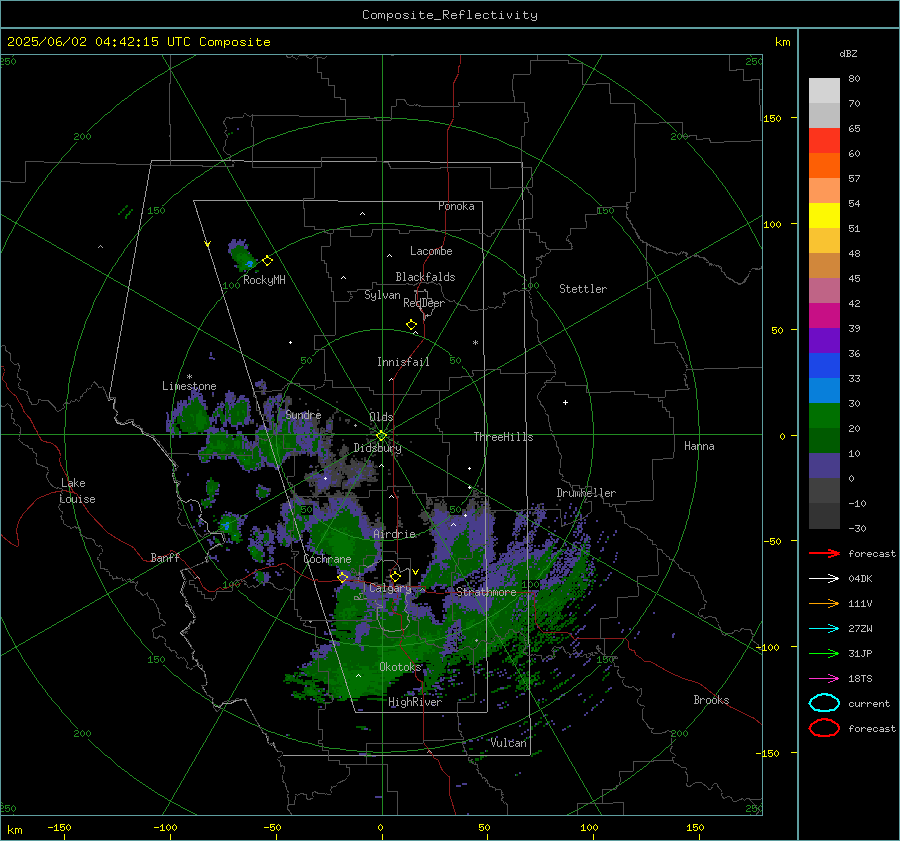The height and width of the screenshot is (841, 900).
Task: Click the ThreeHills town label
Action: click(503, 437)
